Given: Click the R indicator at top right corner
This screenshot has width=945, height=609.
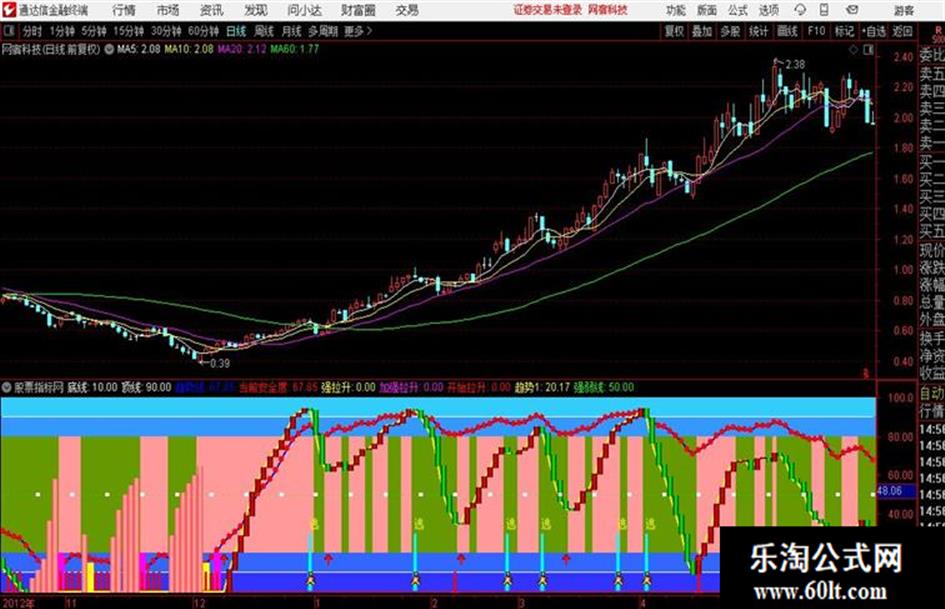Looking at the screenshot, I should pos(938,29).
